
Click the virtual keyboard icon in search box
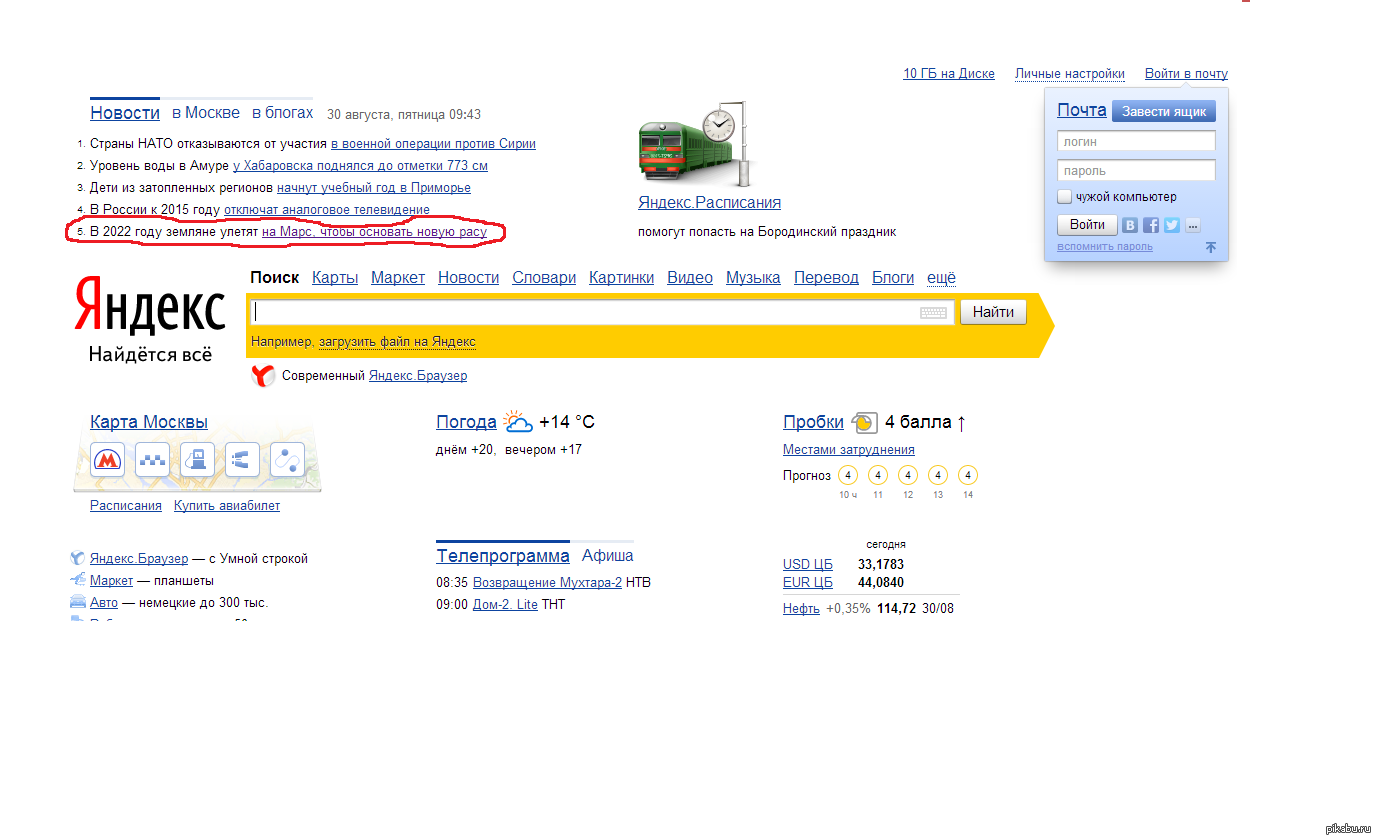pyautogui.click(x=933, y=313)
